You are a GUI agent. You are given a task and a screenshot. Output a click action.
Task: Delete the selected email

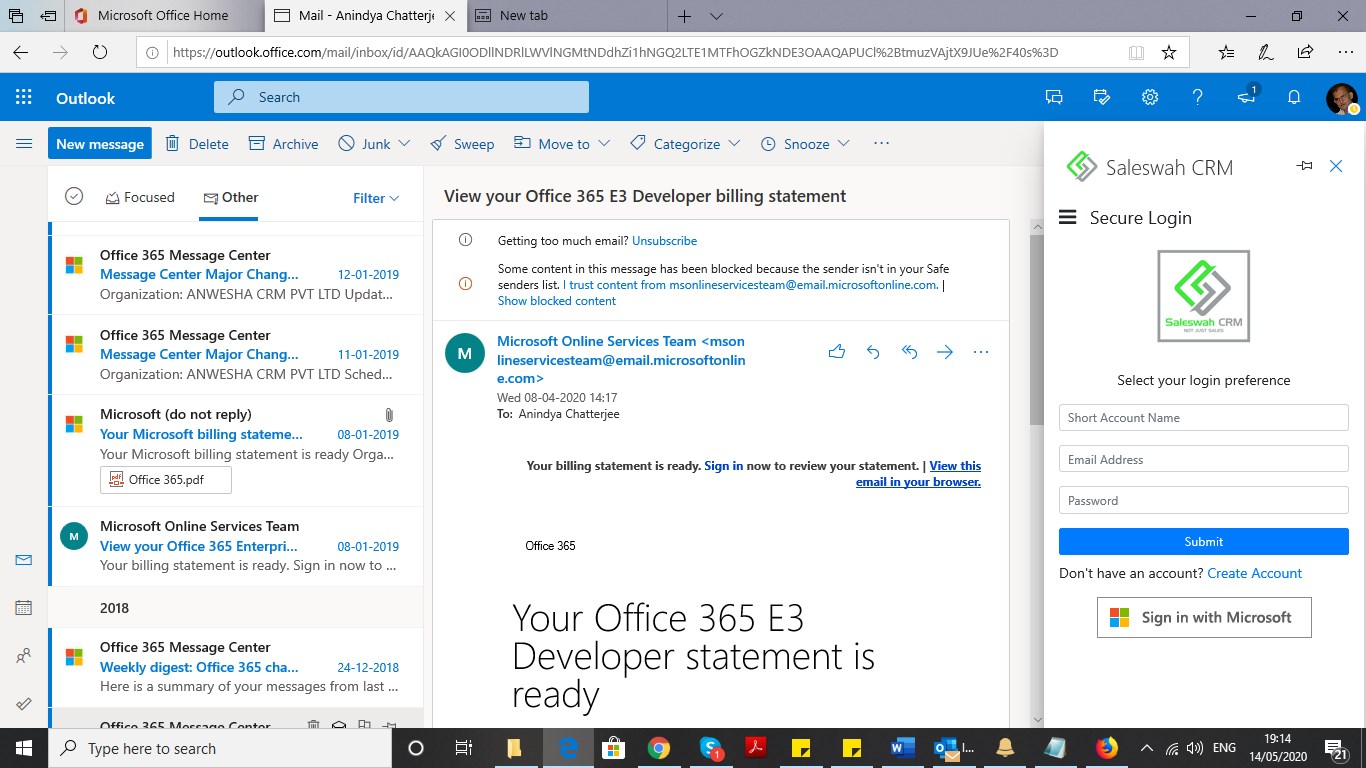[x=197, y=143]
